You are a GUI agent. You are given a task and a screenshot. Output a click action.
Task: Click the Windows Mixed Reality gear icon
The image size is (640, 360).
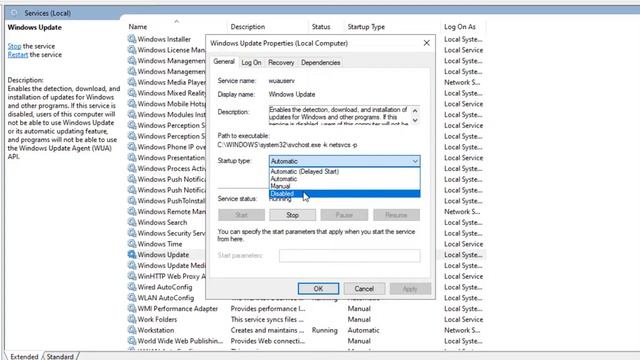tap(132, 93)
